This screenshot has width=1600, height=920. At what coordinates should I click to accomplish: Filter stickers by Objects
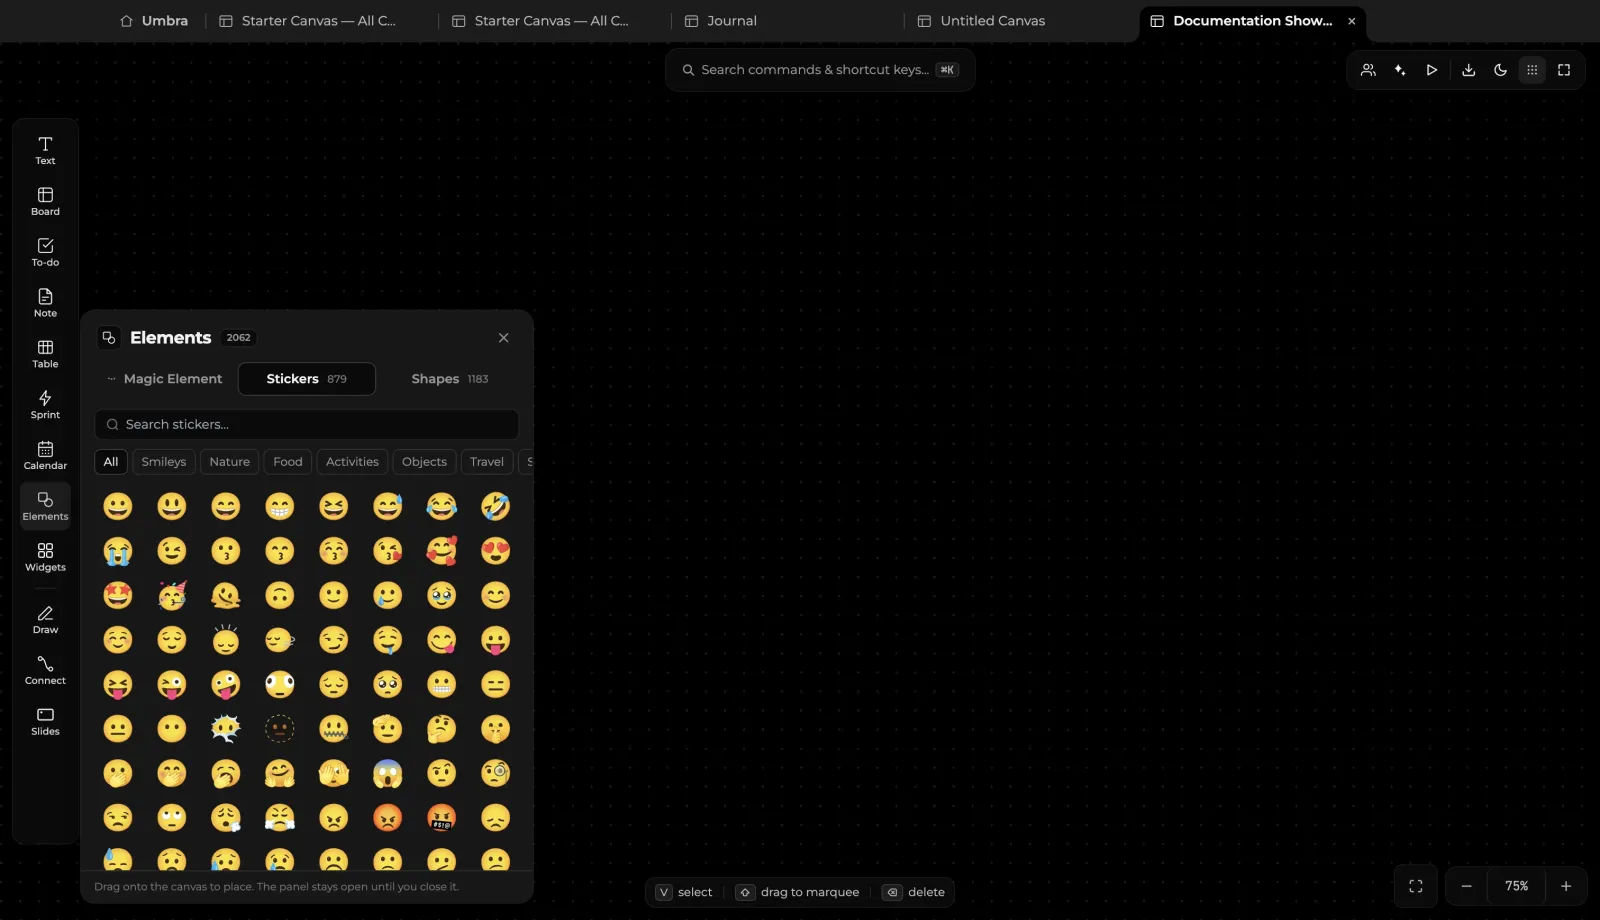tap(424, 462)
